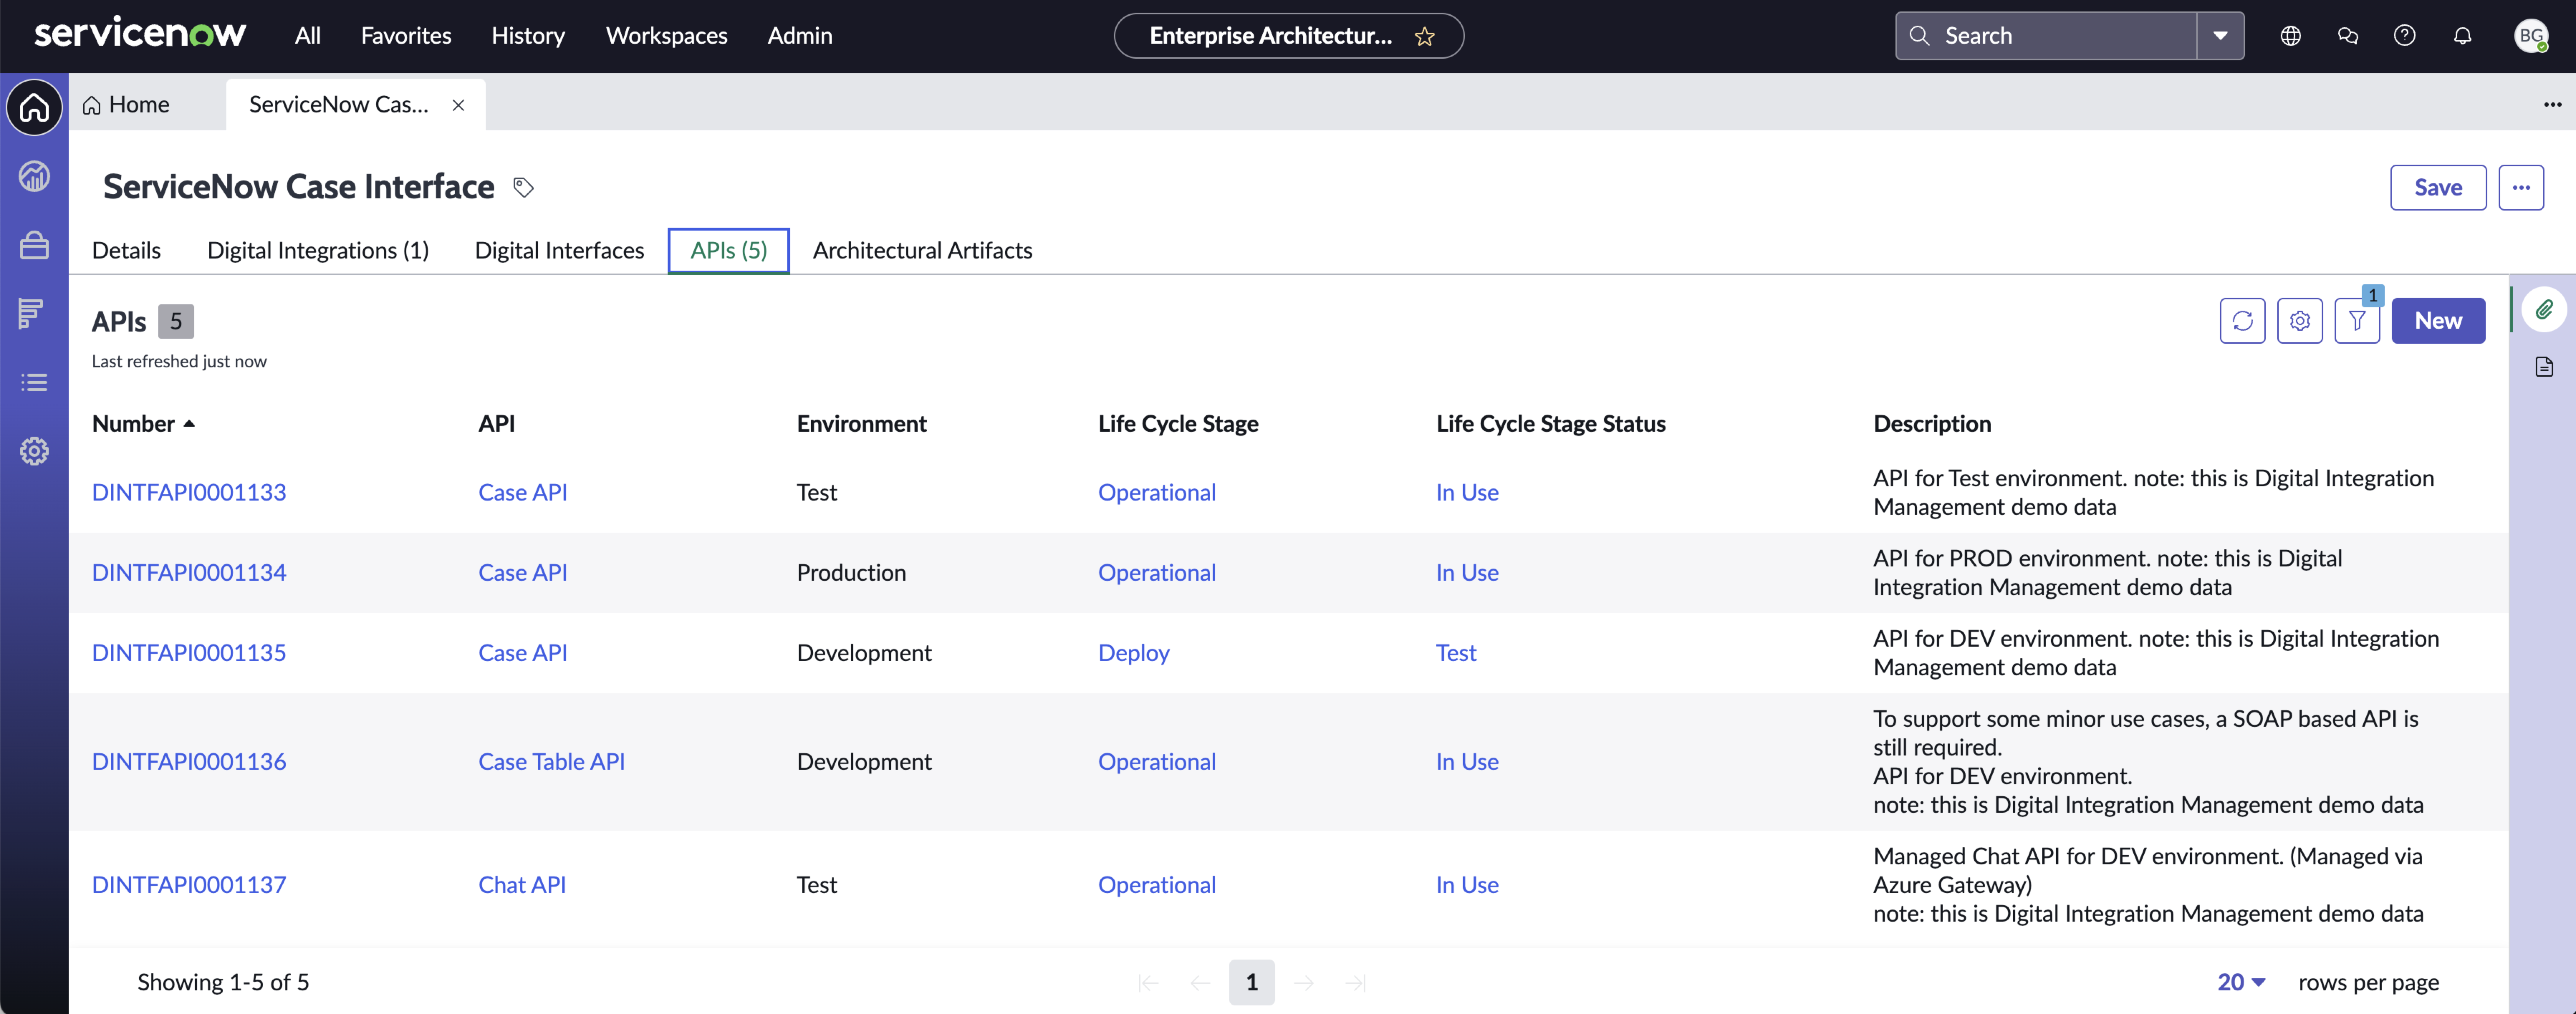This screenshot has width=2576, height=1014.
Task: Open the chat conversations icon
Action: click(x=2348, y=36)
